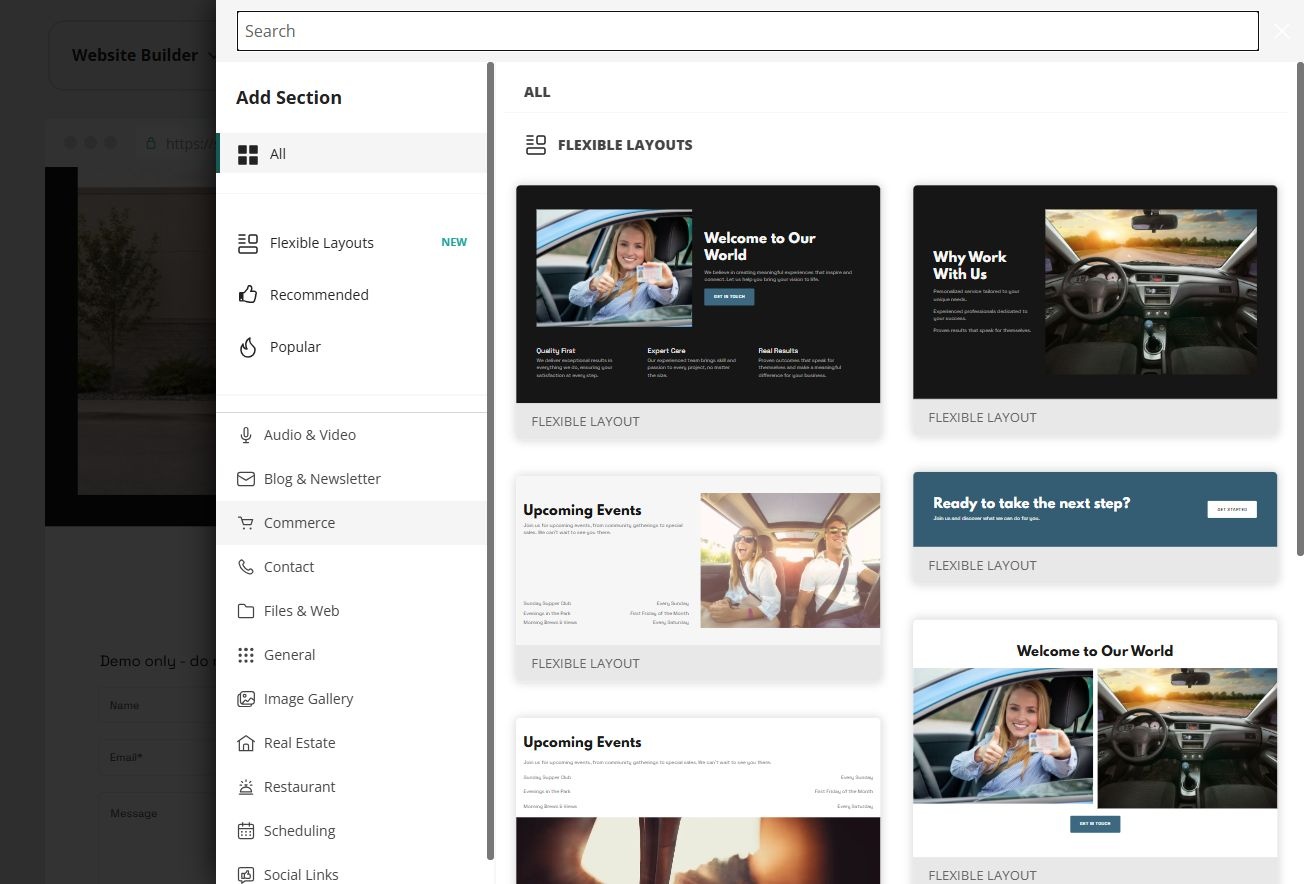Viewport: 1304px width, 884px height.
Task: Pick Upcoming Events layout with full-width list
Action: pos(698,800)
